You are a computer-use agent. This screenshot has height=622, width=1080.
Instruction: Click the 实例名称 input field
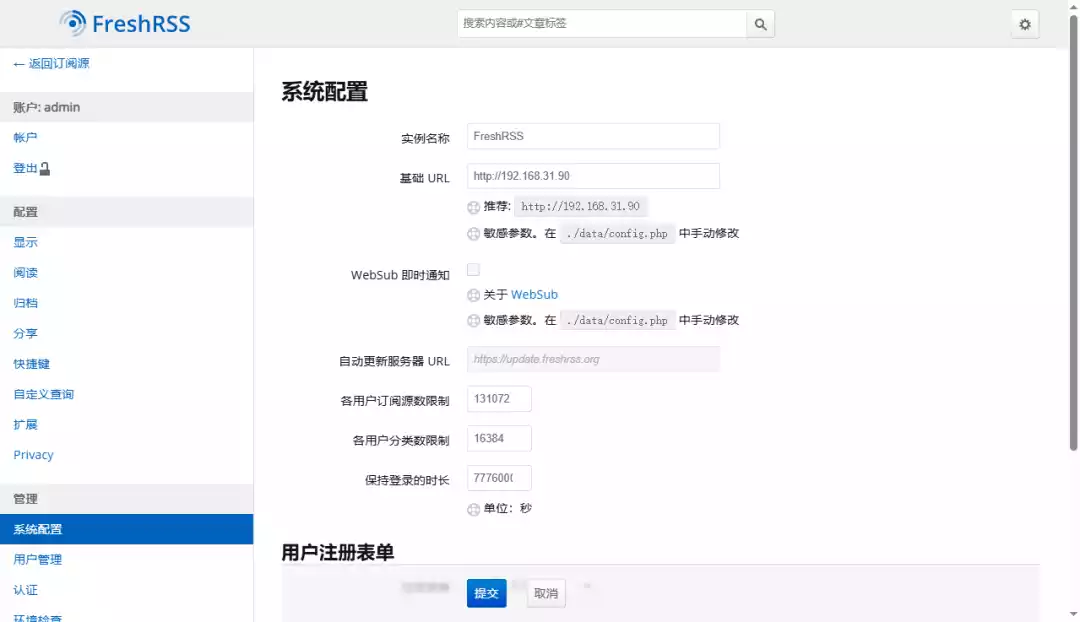[x=592, y=135]
